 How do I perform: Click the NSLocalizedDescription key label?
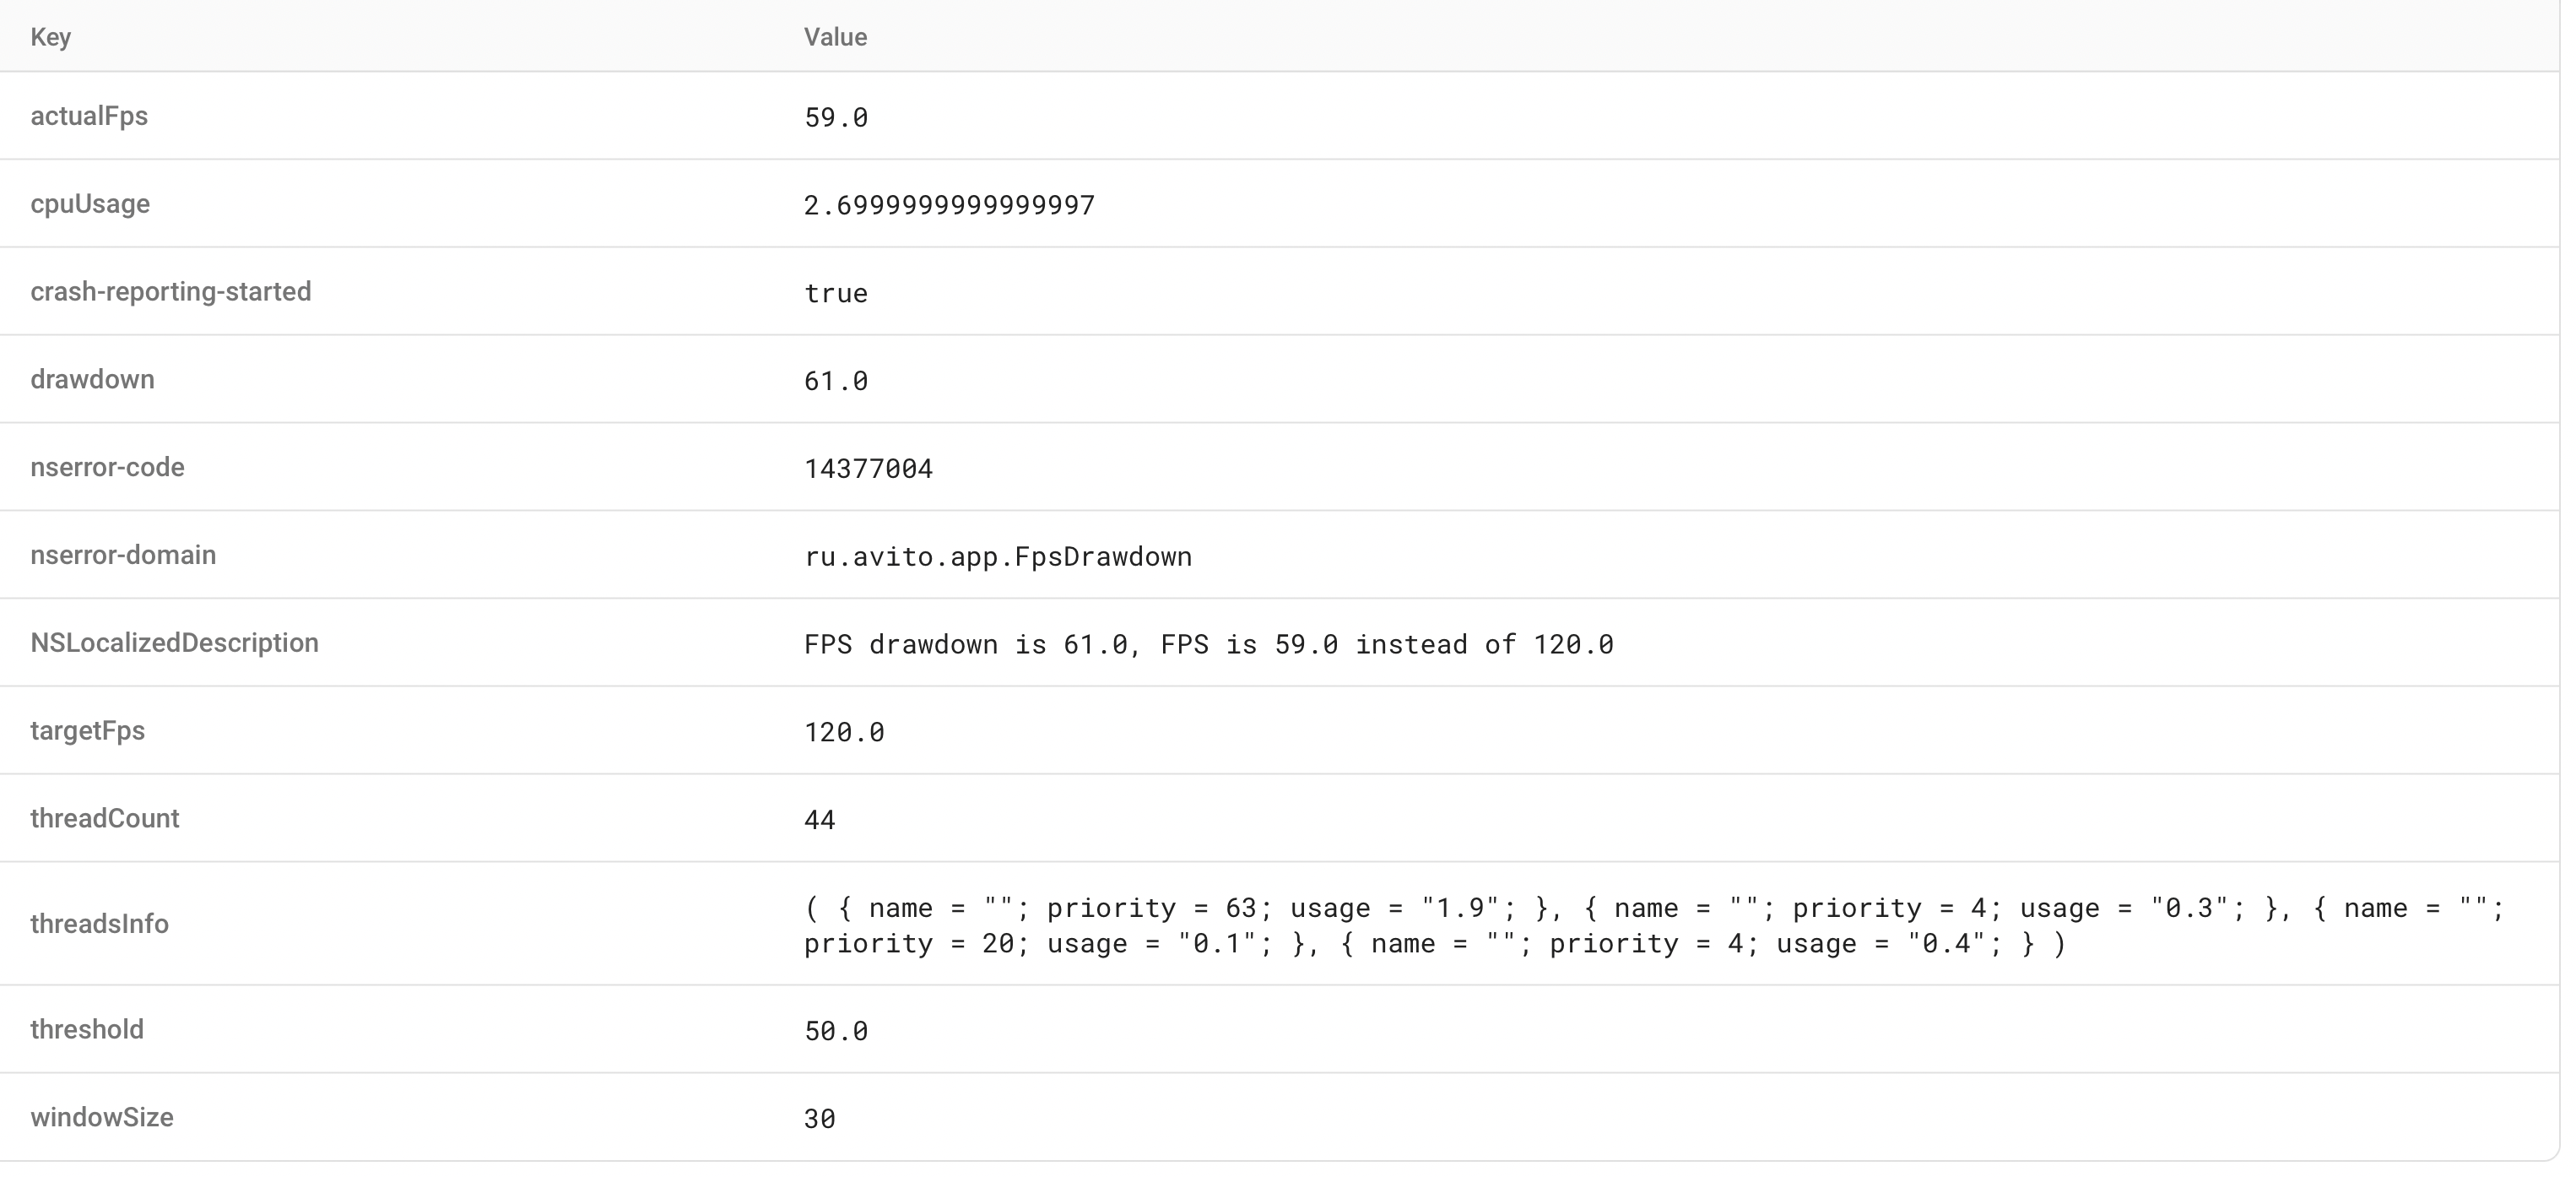(x=174, y=643)
